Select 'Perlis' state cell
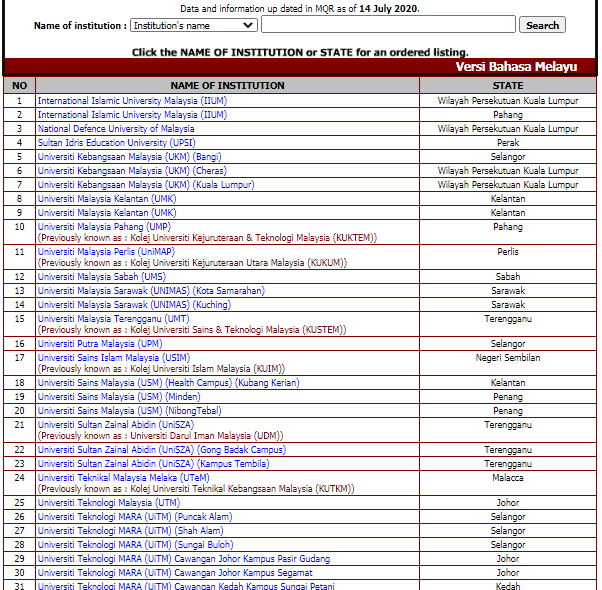This screenshot has width=602, height=590. coord(508,257)
